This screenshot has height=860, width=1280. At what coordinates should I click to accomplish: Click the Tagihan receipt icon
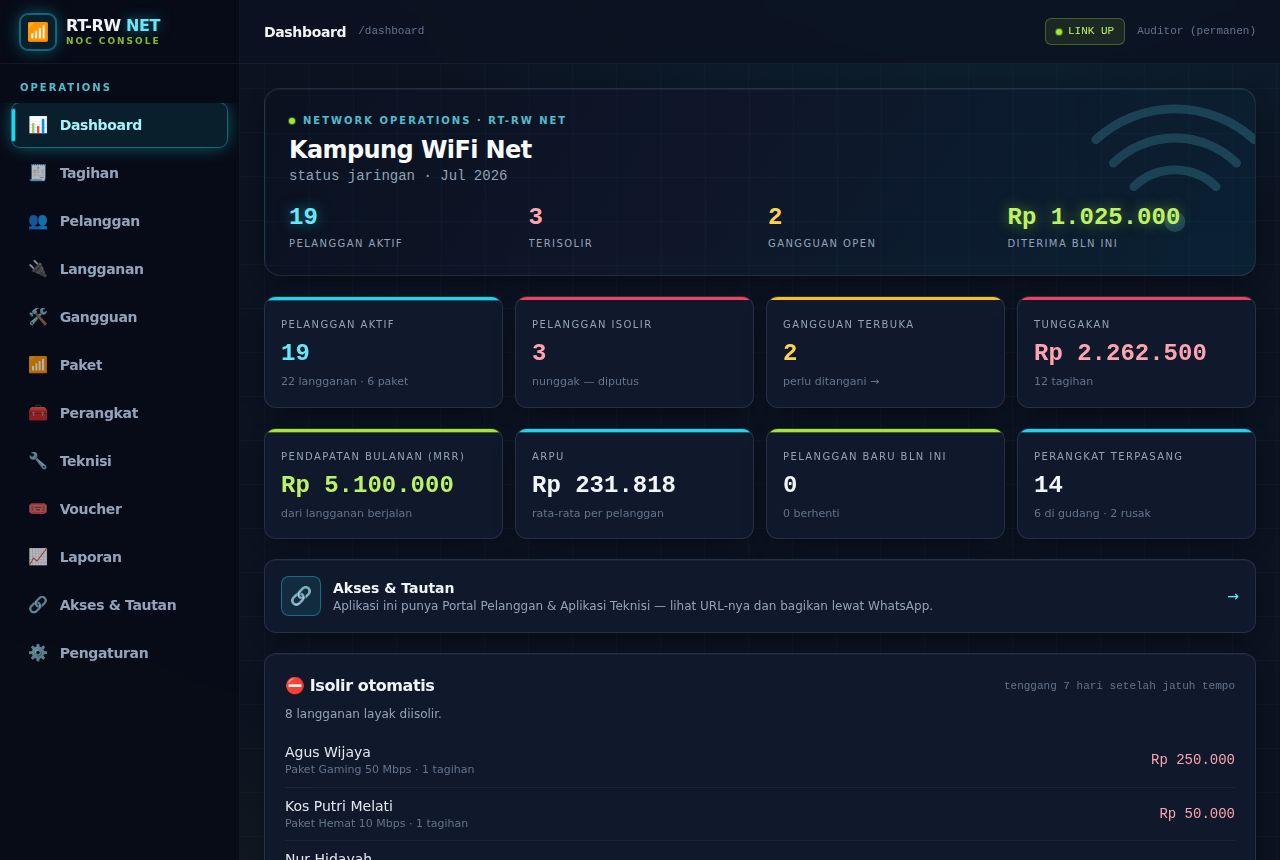tap(38, 173)
